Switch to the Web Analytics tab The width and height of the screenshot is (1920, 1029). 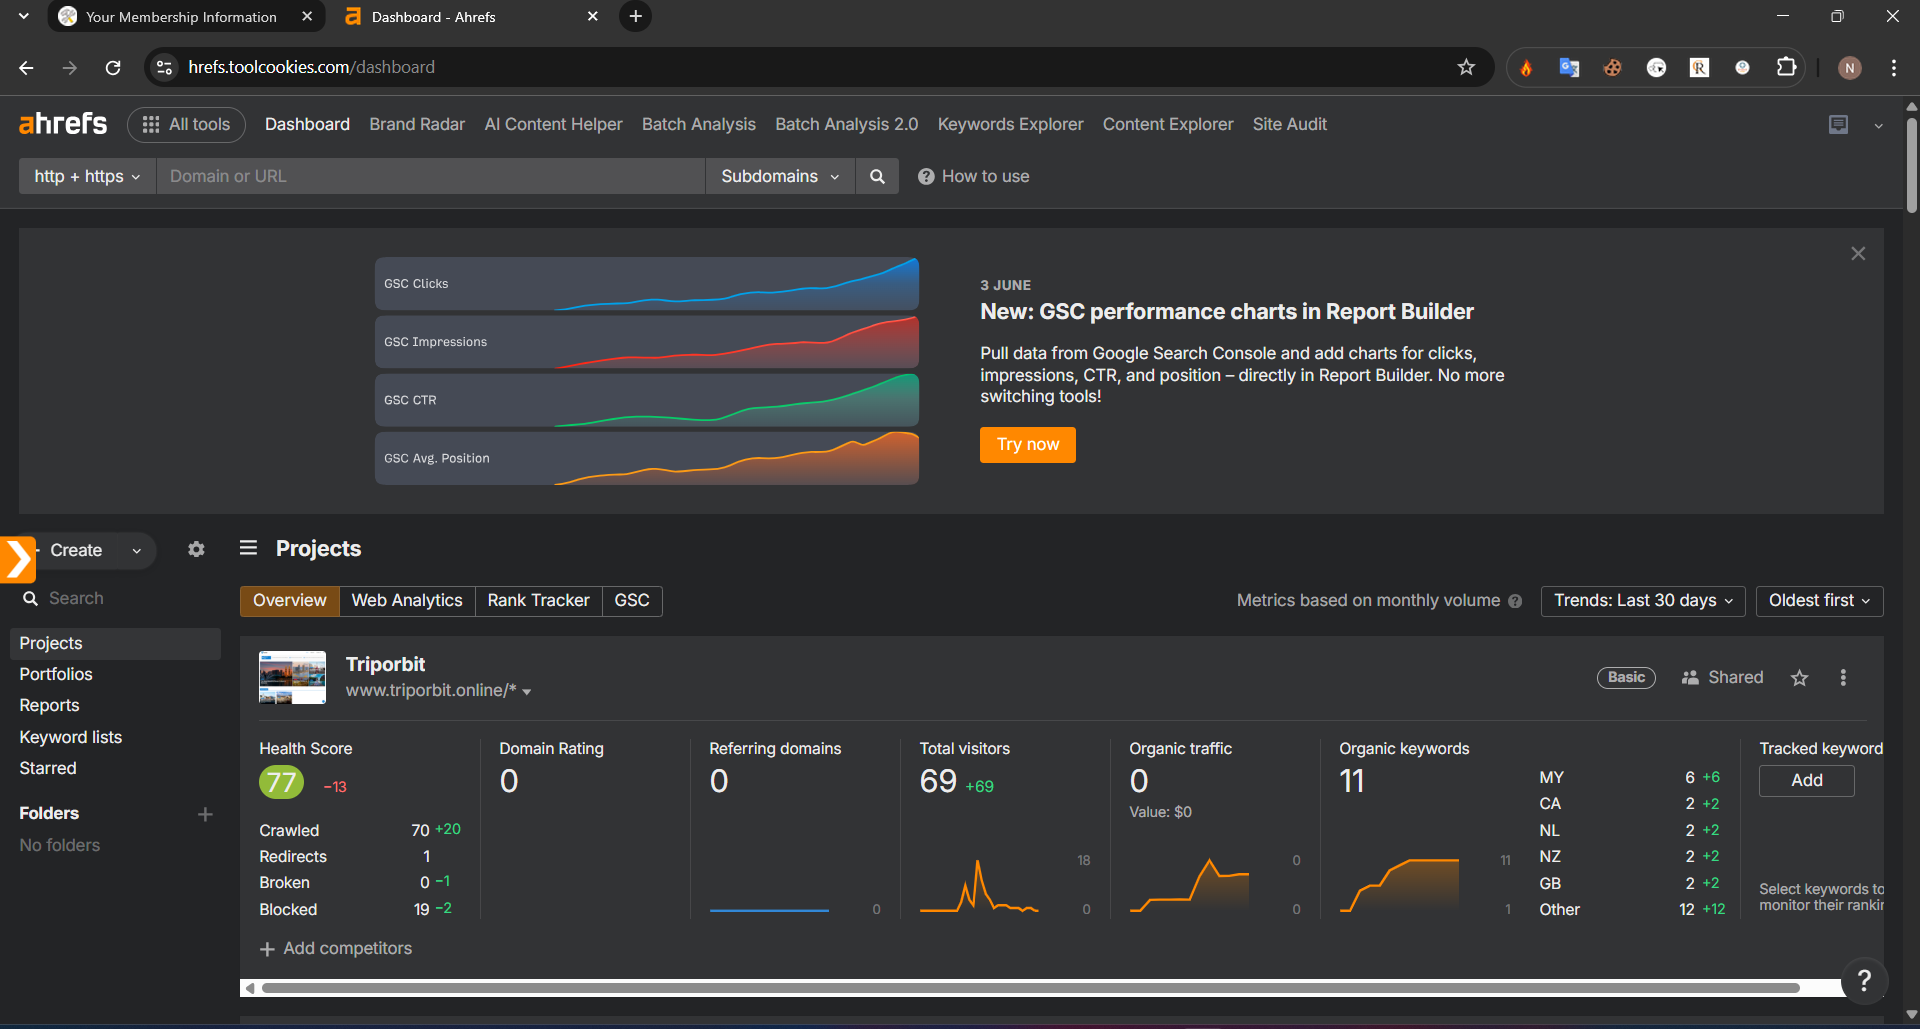pyautogui.click(x=407, y=601)
